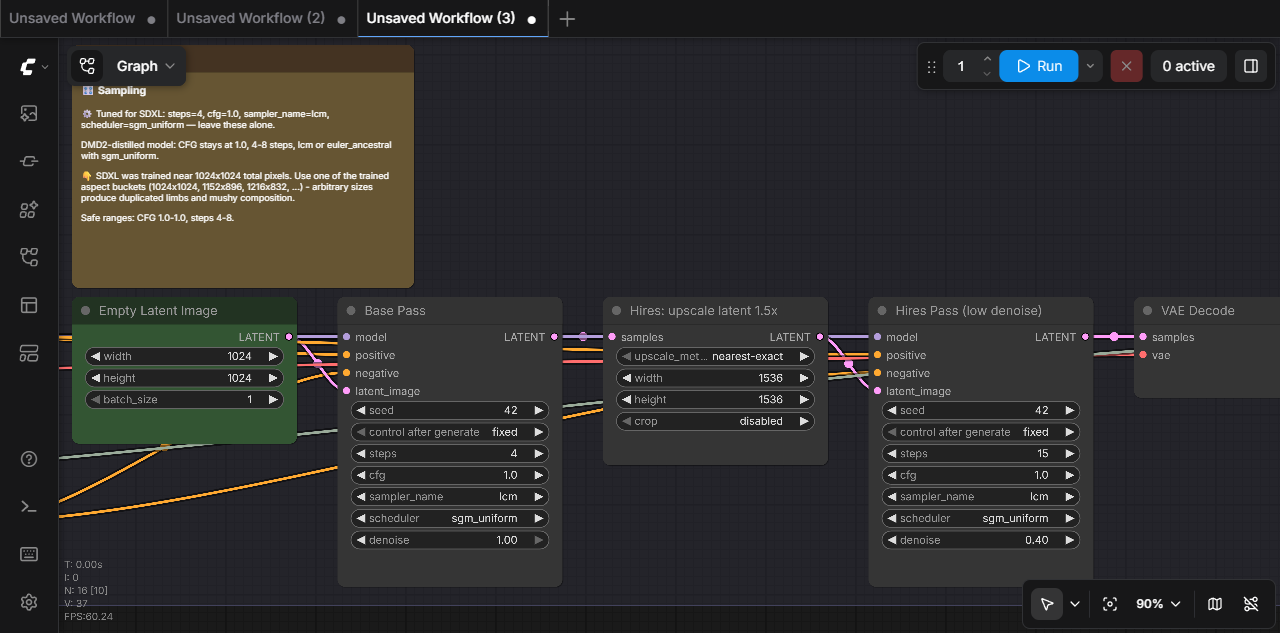Toggle collapse dot of Empty Latent Image node
1280x633 pixels.
click(86, 311)
